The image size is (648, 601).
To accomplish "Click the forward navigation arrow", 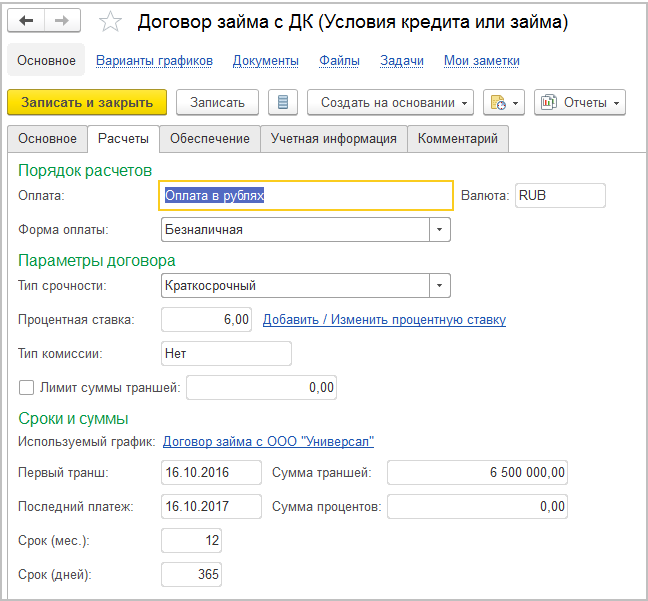I will (61, 21).
